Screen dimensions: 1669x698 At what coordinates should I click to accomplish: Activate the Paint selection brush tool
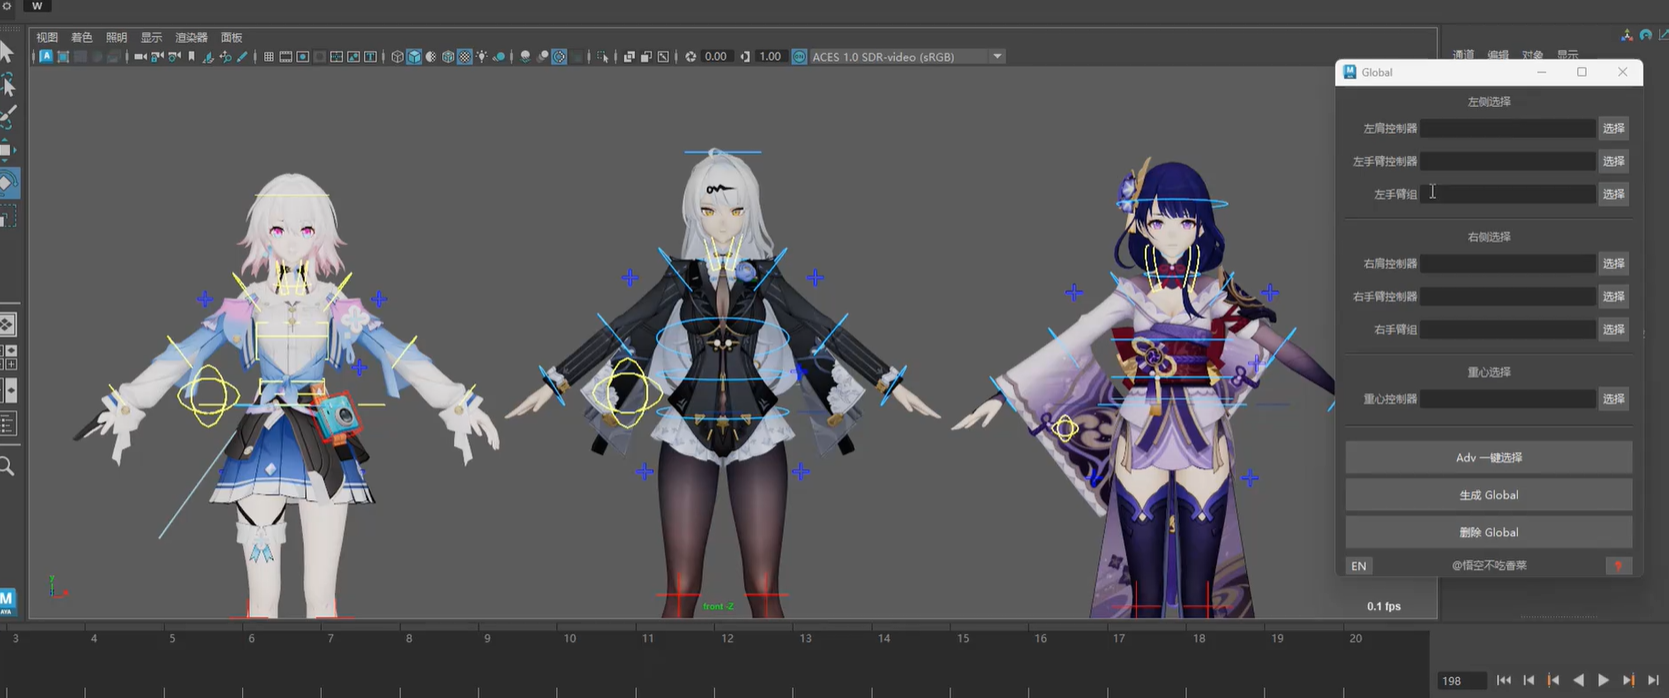(7, 117)
